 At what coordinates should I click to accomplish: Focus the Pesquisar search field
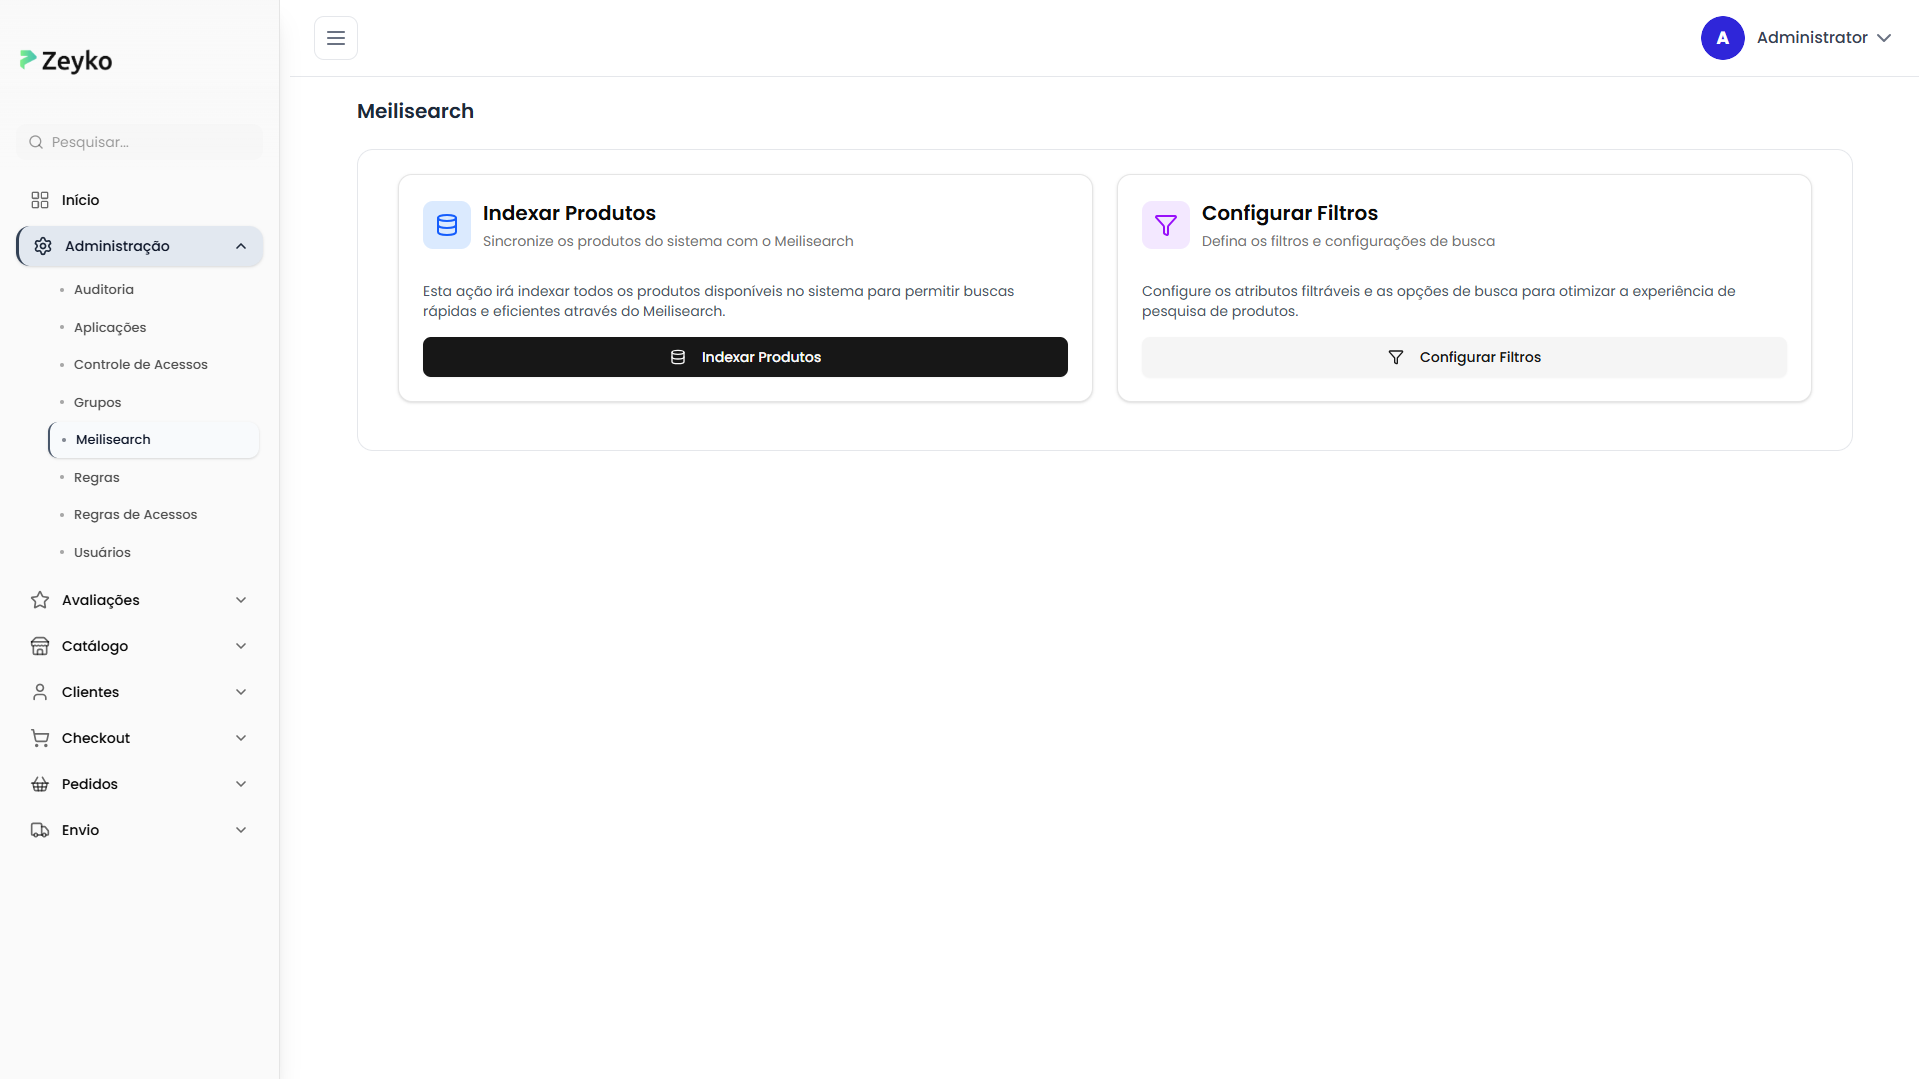click(x=150, y=142)
